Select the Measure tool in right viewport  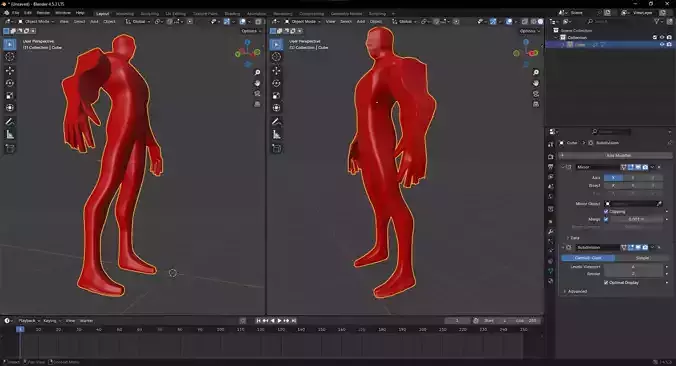click(276, 135)
